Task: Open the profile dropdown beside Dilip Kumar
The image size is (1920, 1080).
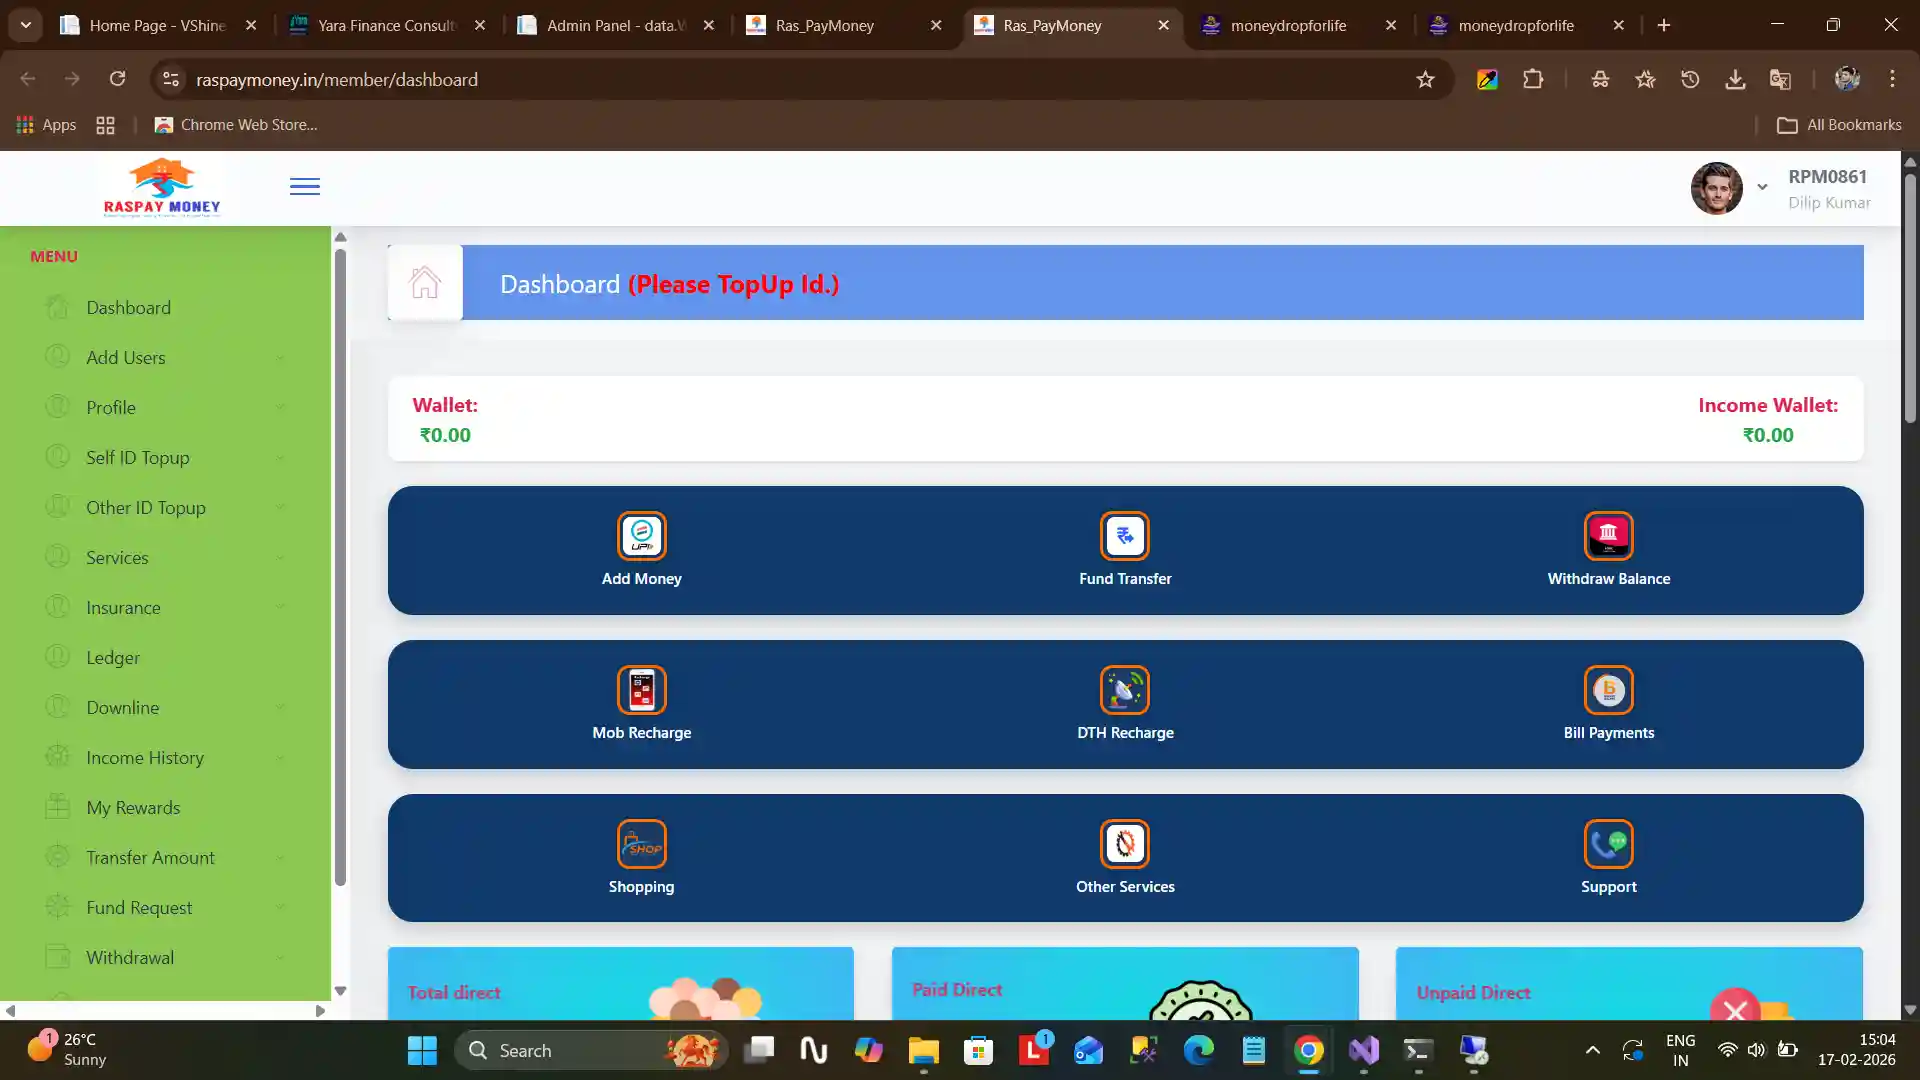Action: pos(1762,188)
